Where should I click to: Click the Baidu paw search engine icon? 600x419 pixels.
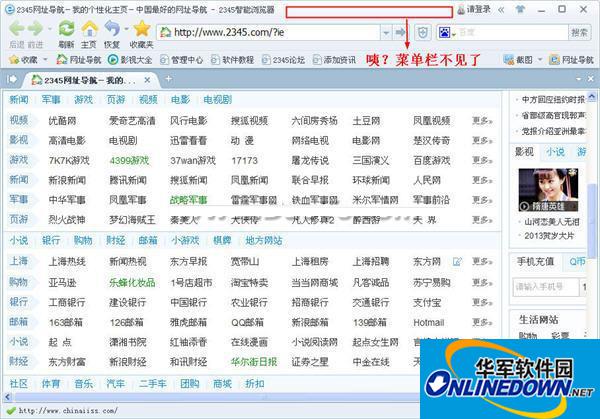444,33
